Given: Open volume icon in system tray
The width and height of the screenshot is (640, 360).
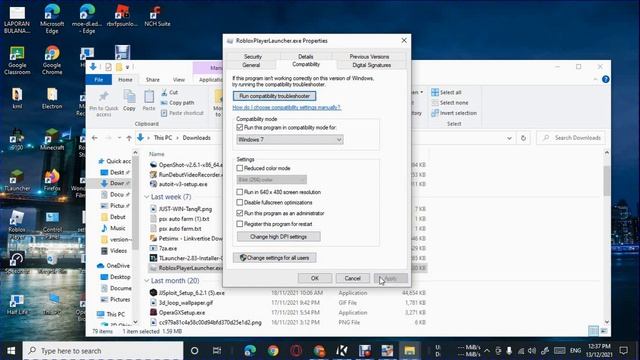Looking at the screenshot, I should pyautogui.click(x=532, y=351).
